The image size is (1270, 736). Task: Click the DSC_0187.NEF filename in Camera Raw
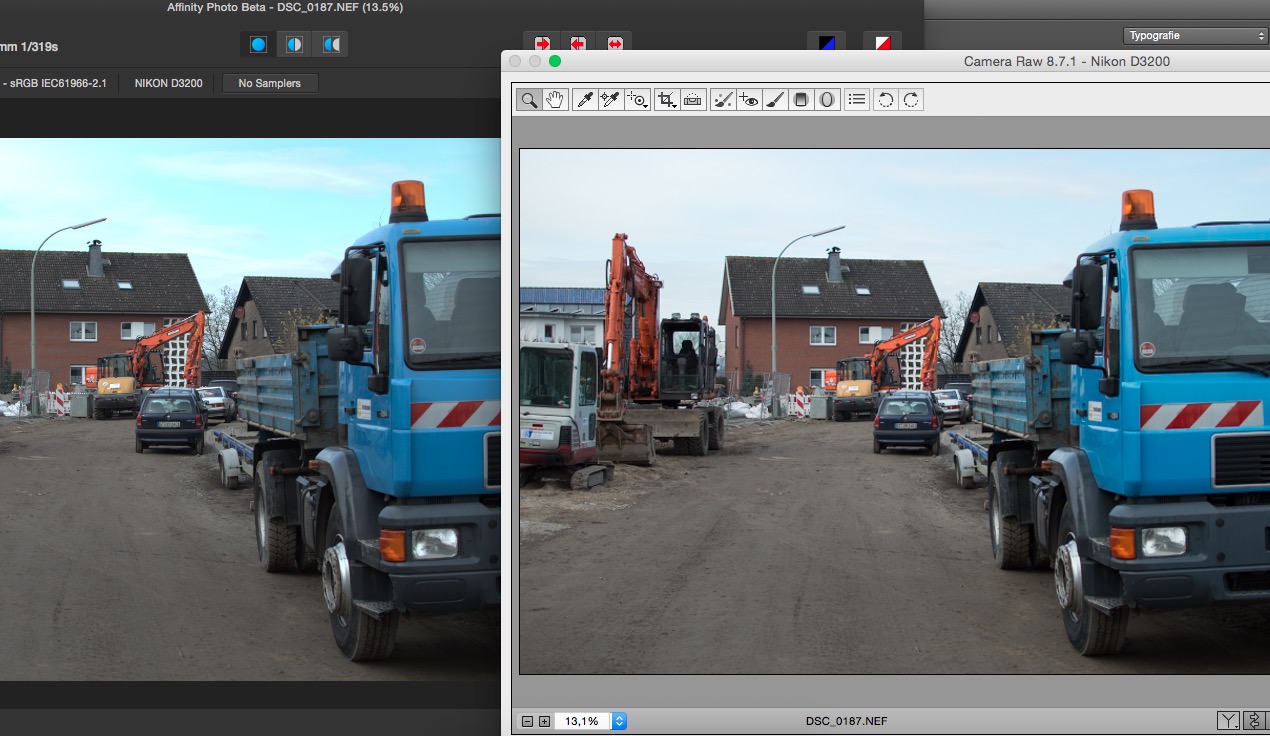tap(846, 721)
